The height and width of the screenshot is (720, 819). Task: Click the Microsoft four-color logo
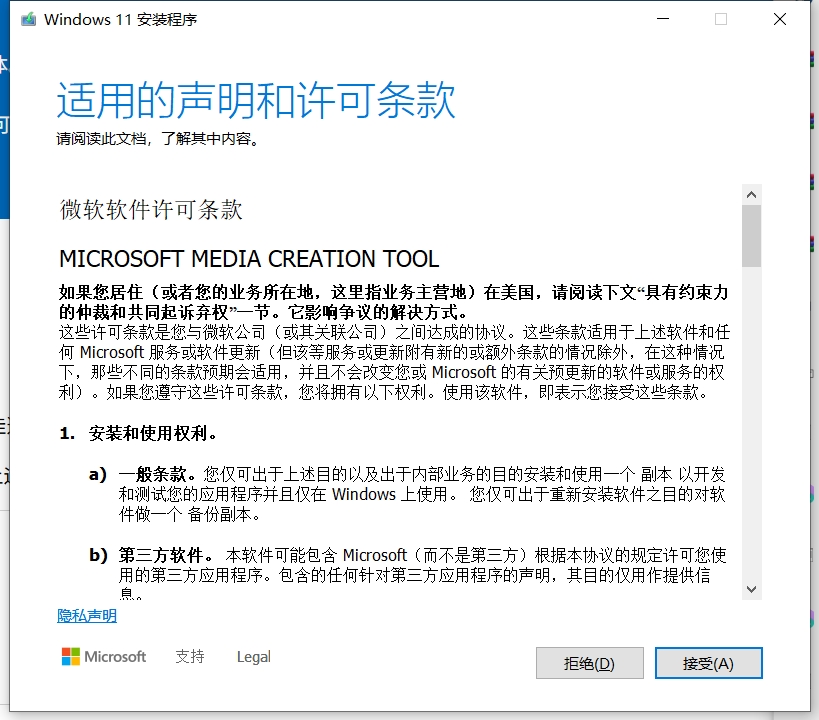[71, 657]
